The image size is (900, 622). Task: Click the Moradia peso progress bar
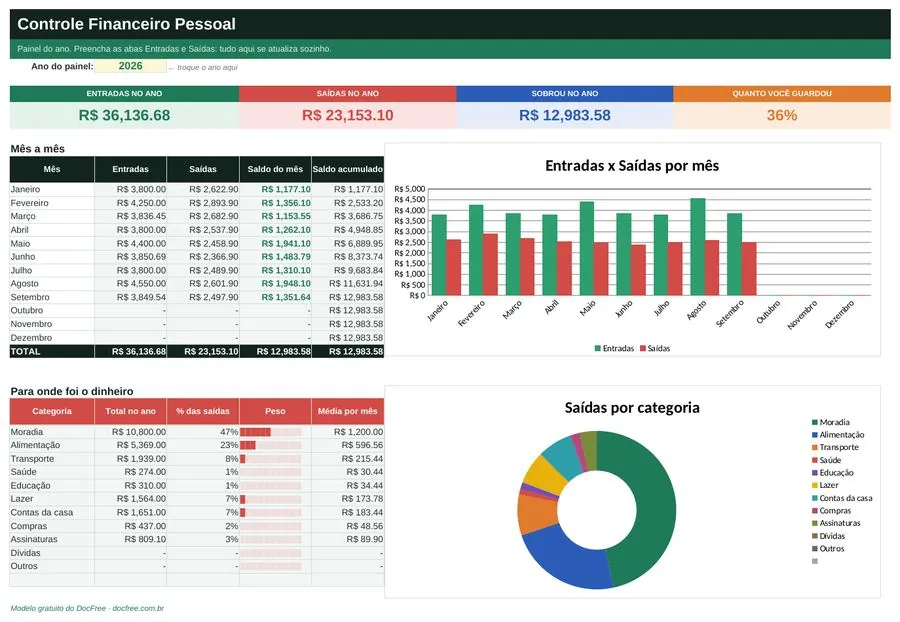[x=270, y=432]
